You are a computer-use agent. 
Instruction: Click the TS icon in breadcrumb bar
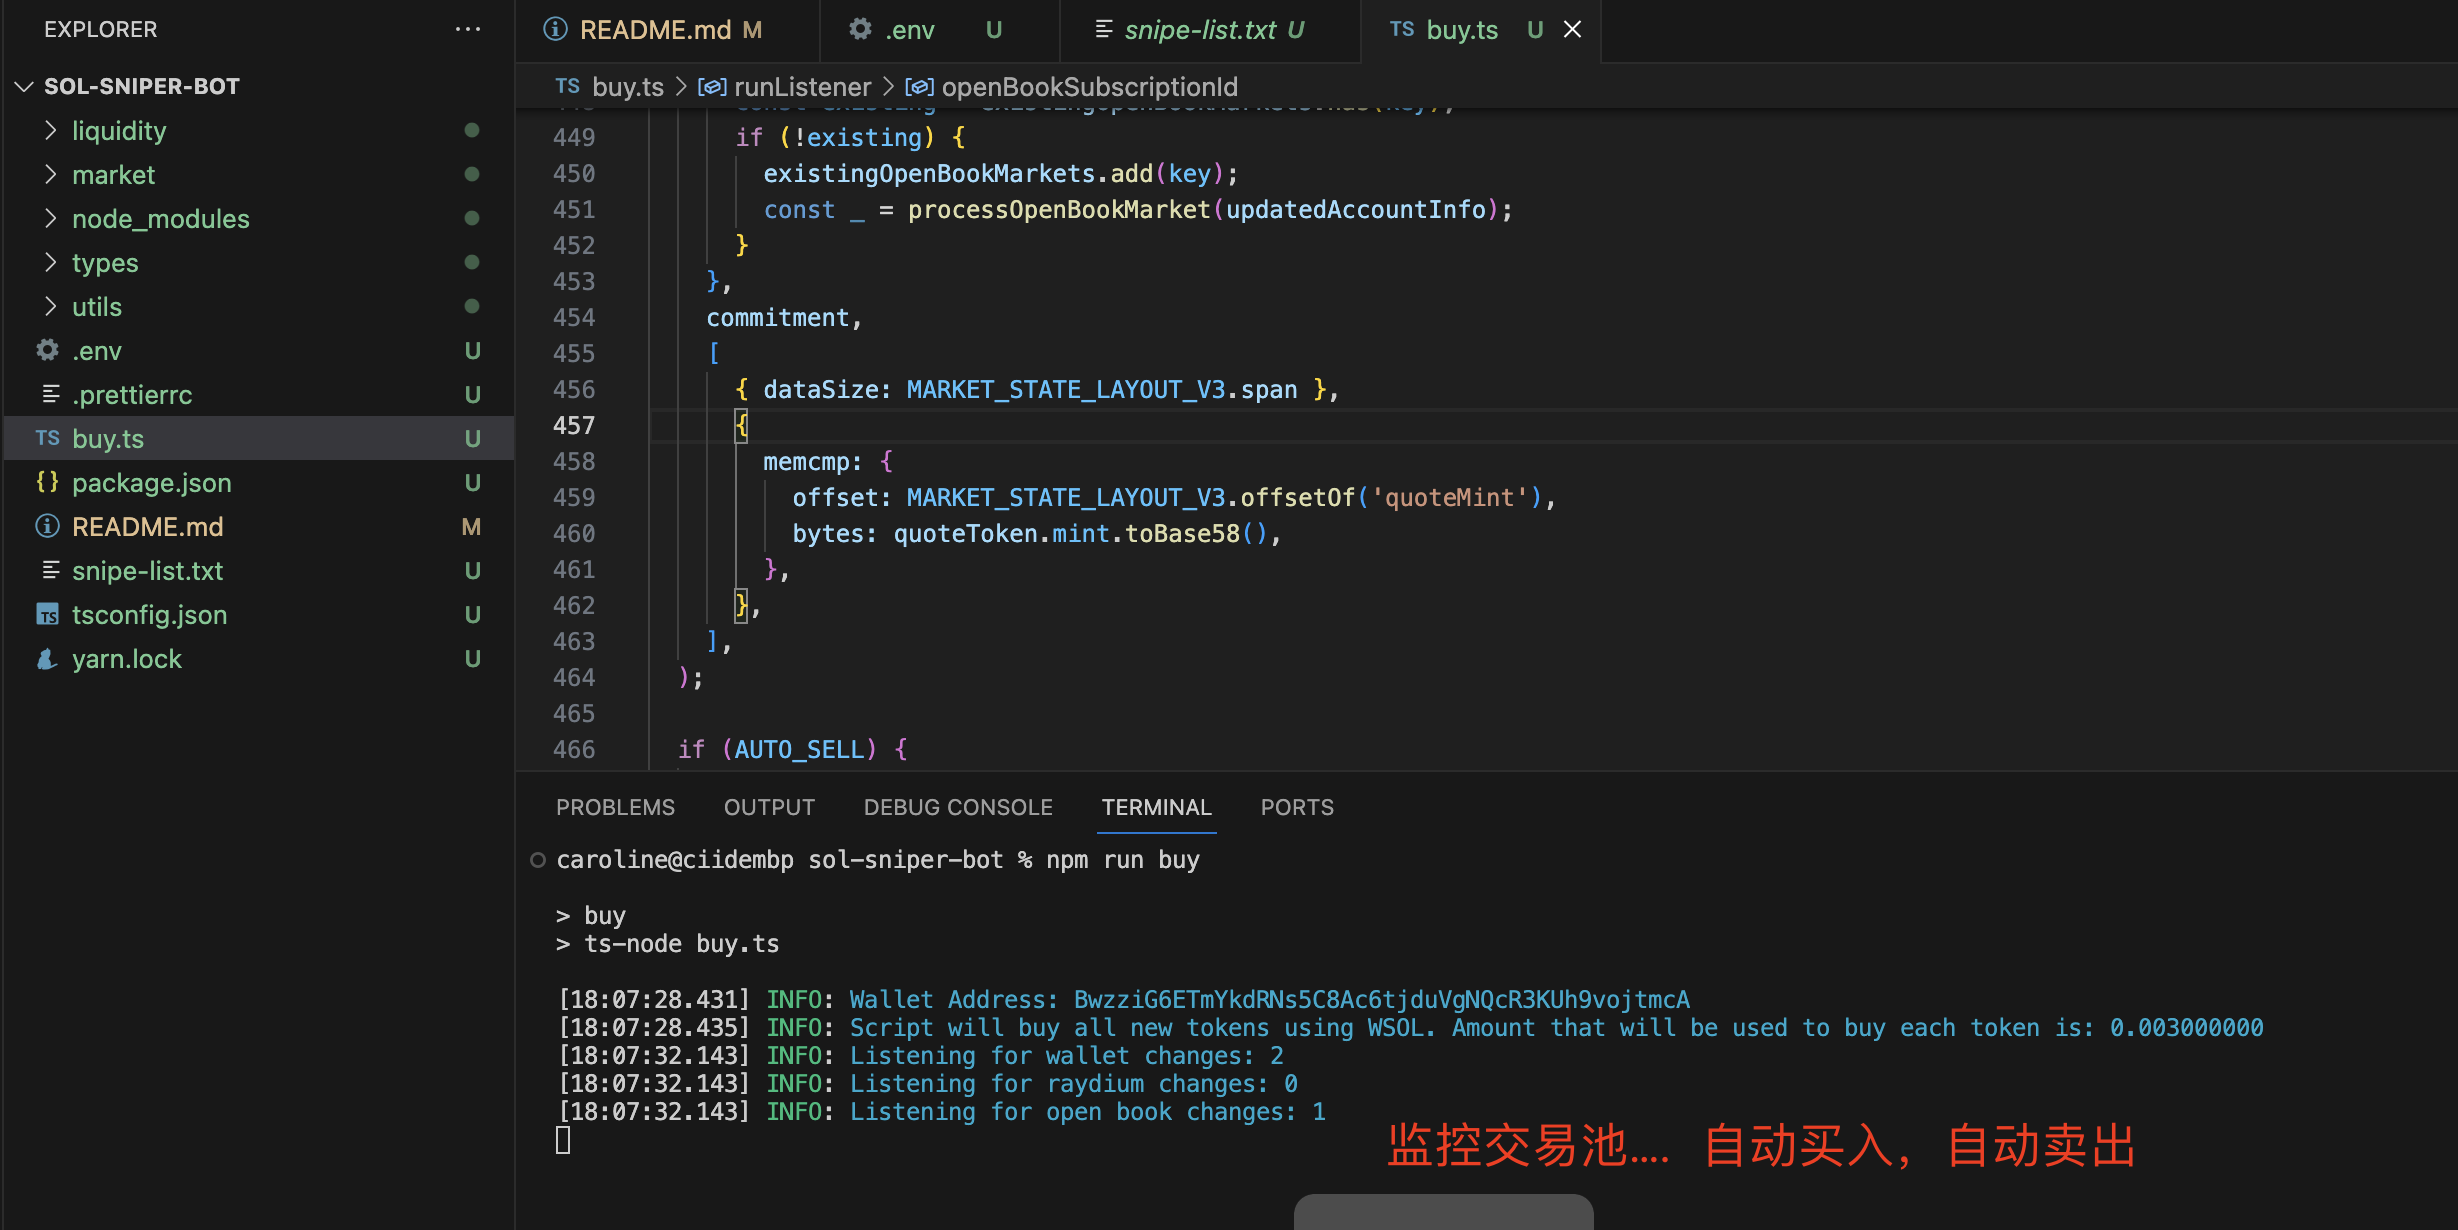tap(567, 87)
